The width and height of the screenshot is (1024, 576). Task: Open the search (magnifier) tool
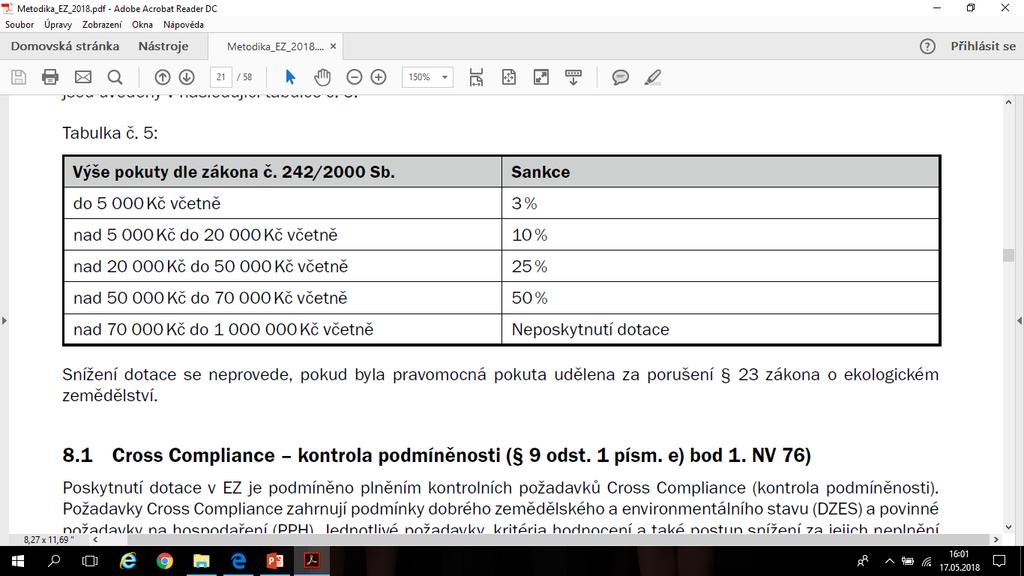(115, 77)
